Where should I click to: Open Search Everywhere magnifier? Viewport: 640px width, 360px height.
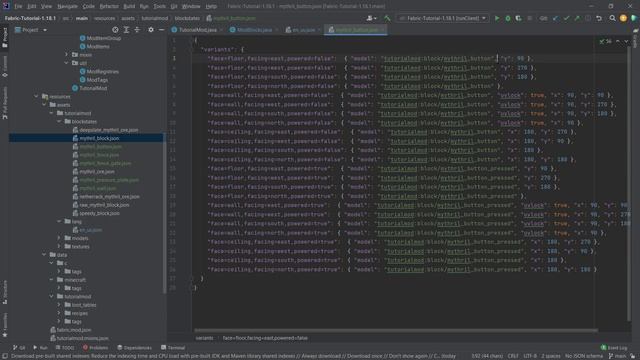(612, 18)
